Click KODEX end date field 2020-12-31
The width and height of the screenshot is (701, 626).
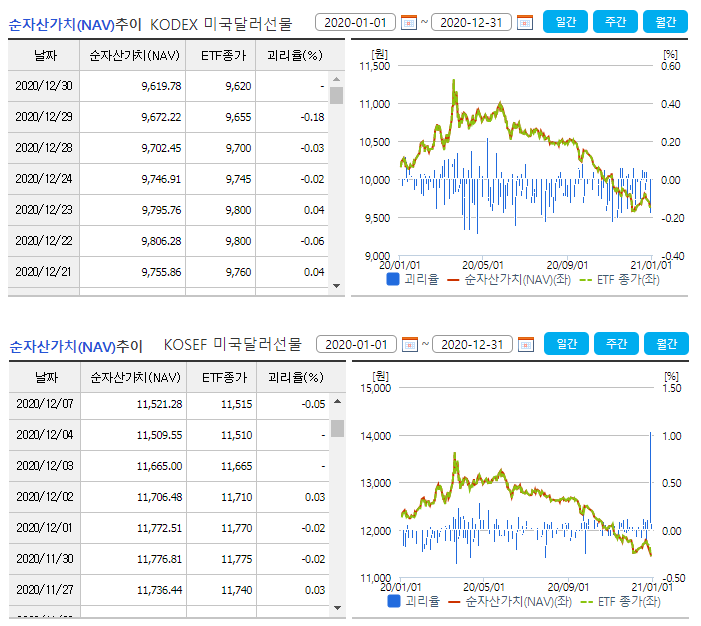pyautogui.click(x=471, y=22)
